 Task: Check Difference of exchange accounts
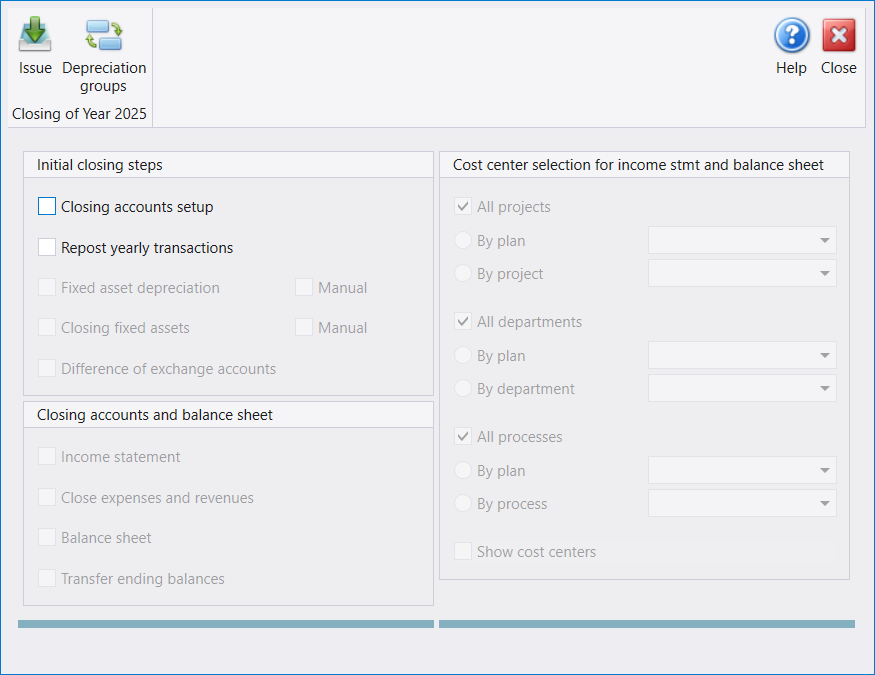pyautogui.click(x=47, y=369)
